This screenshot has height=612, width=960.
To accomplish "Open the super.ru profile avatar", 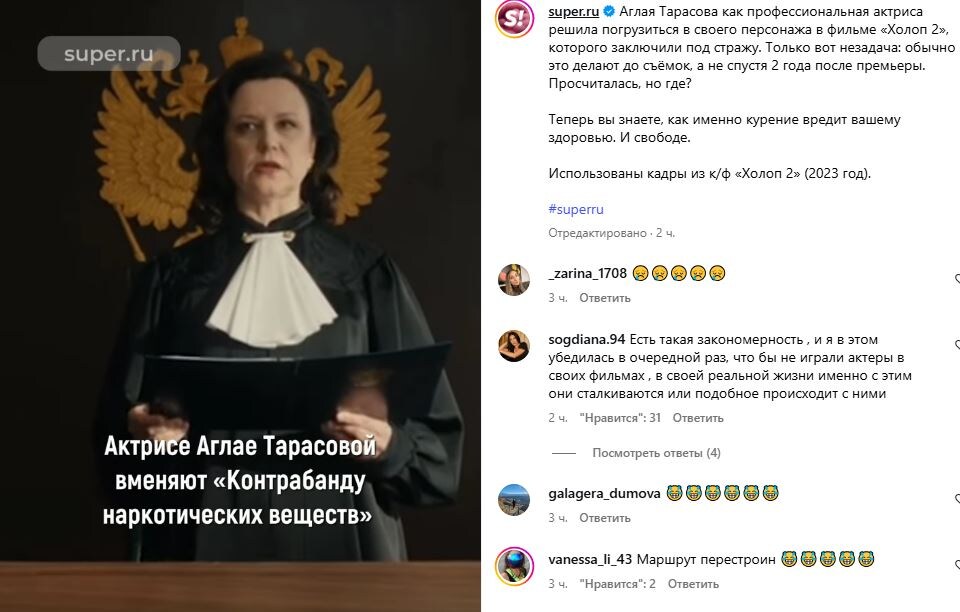I will tap(514, 18).
